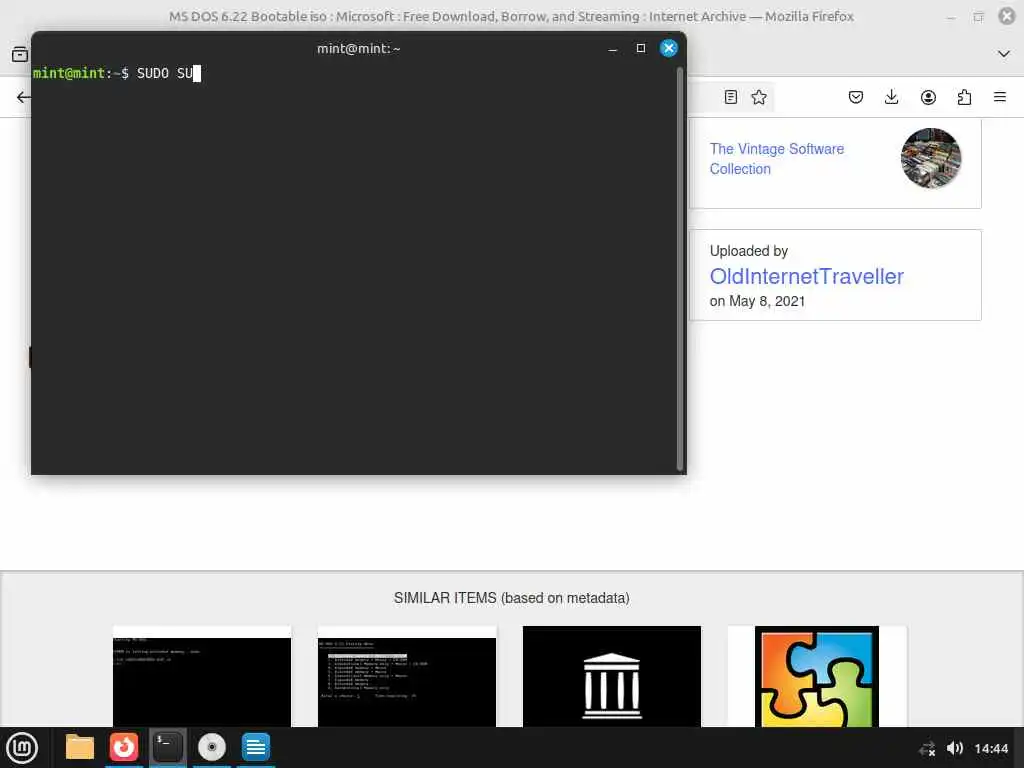Open Firefox hamburger application menu
The image size is (1024, 768).
(x=1000, y=97)
